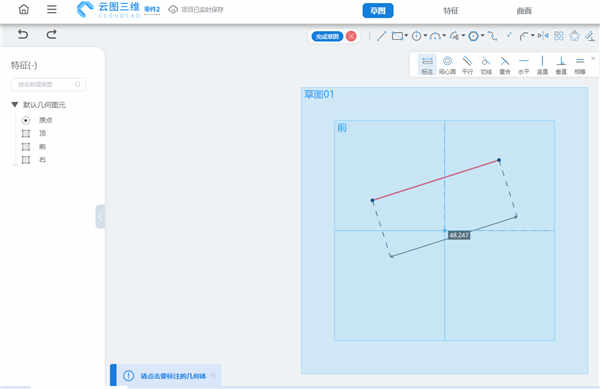Viewport: 600px width, 389px height.
Task: Apply the Parallel (平行) constraint
Action: click(467, 65)
